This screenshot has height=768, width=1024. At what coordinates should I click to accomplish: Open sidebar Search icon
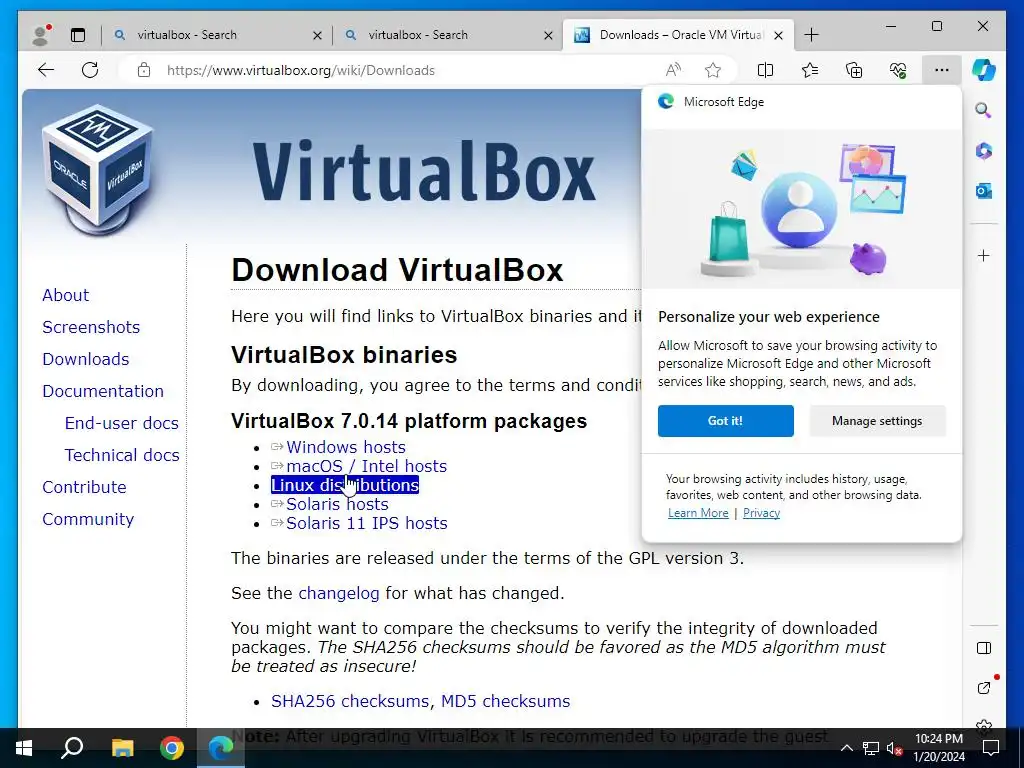[984, 110]
